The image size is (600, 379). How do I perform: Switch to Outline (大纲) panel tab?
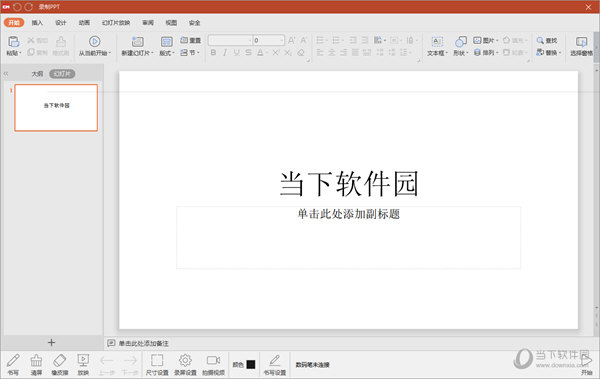pos(37,74)
